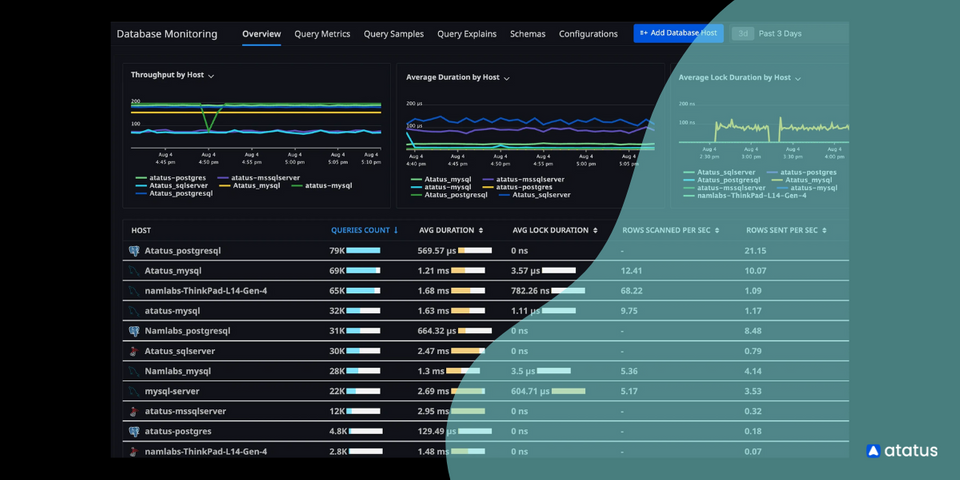This screenshot has height=480, width=960.
Task: Click the 782.26 ns lock duration value
Action: coord(530,291)
